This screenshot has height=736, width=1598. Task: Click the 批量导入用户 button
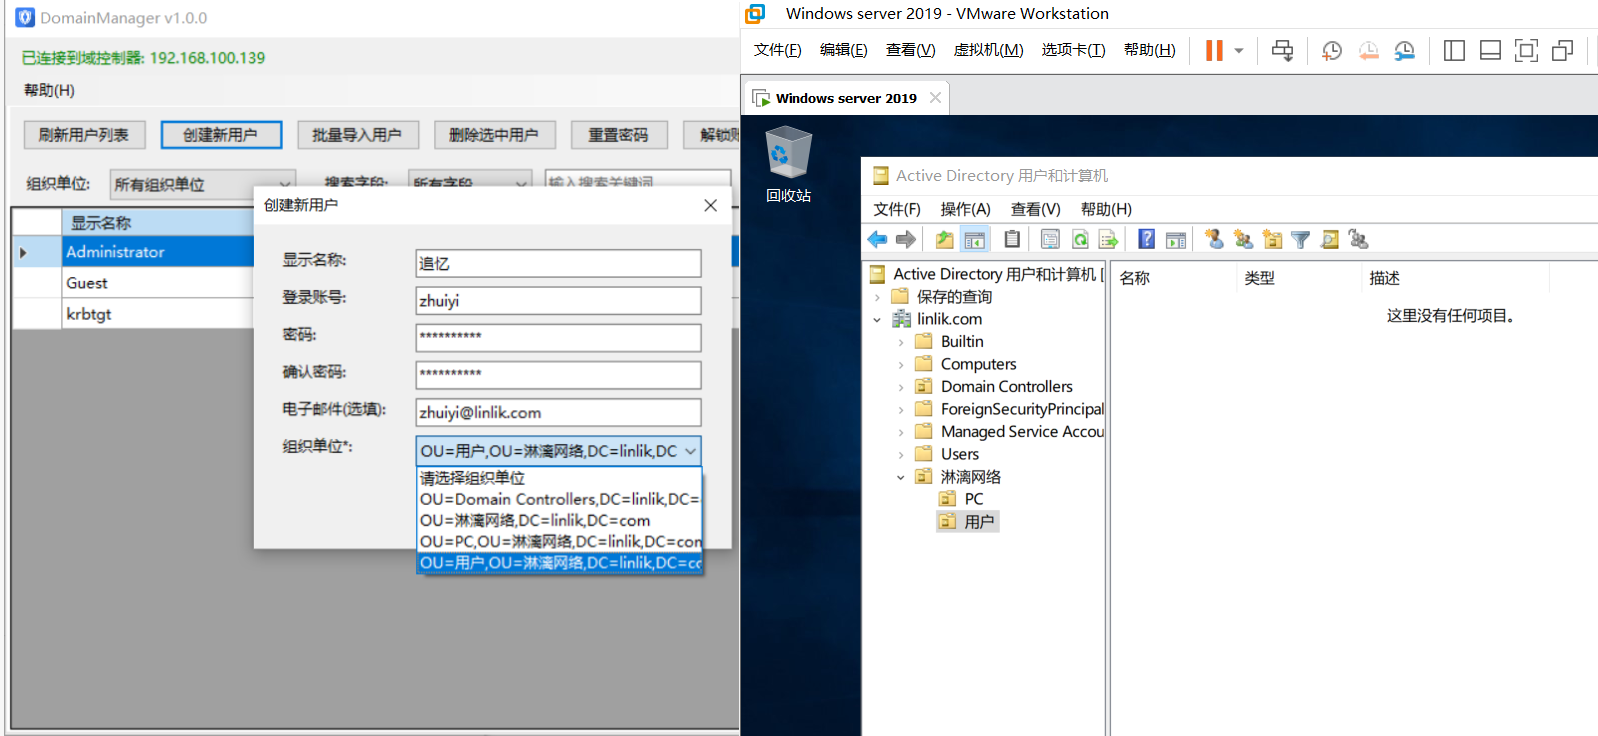point(357,135)
